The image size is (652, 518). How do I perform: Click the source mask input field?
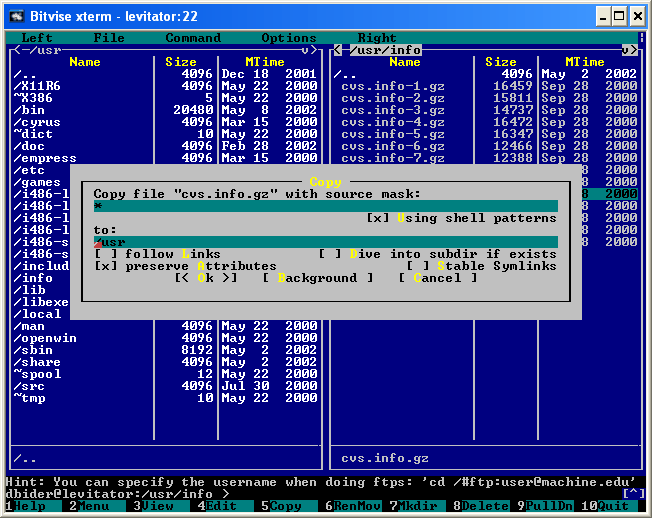coord(325,206)
